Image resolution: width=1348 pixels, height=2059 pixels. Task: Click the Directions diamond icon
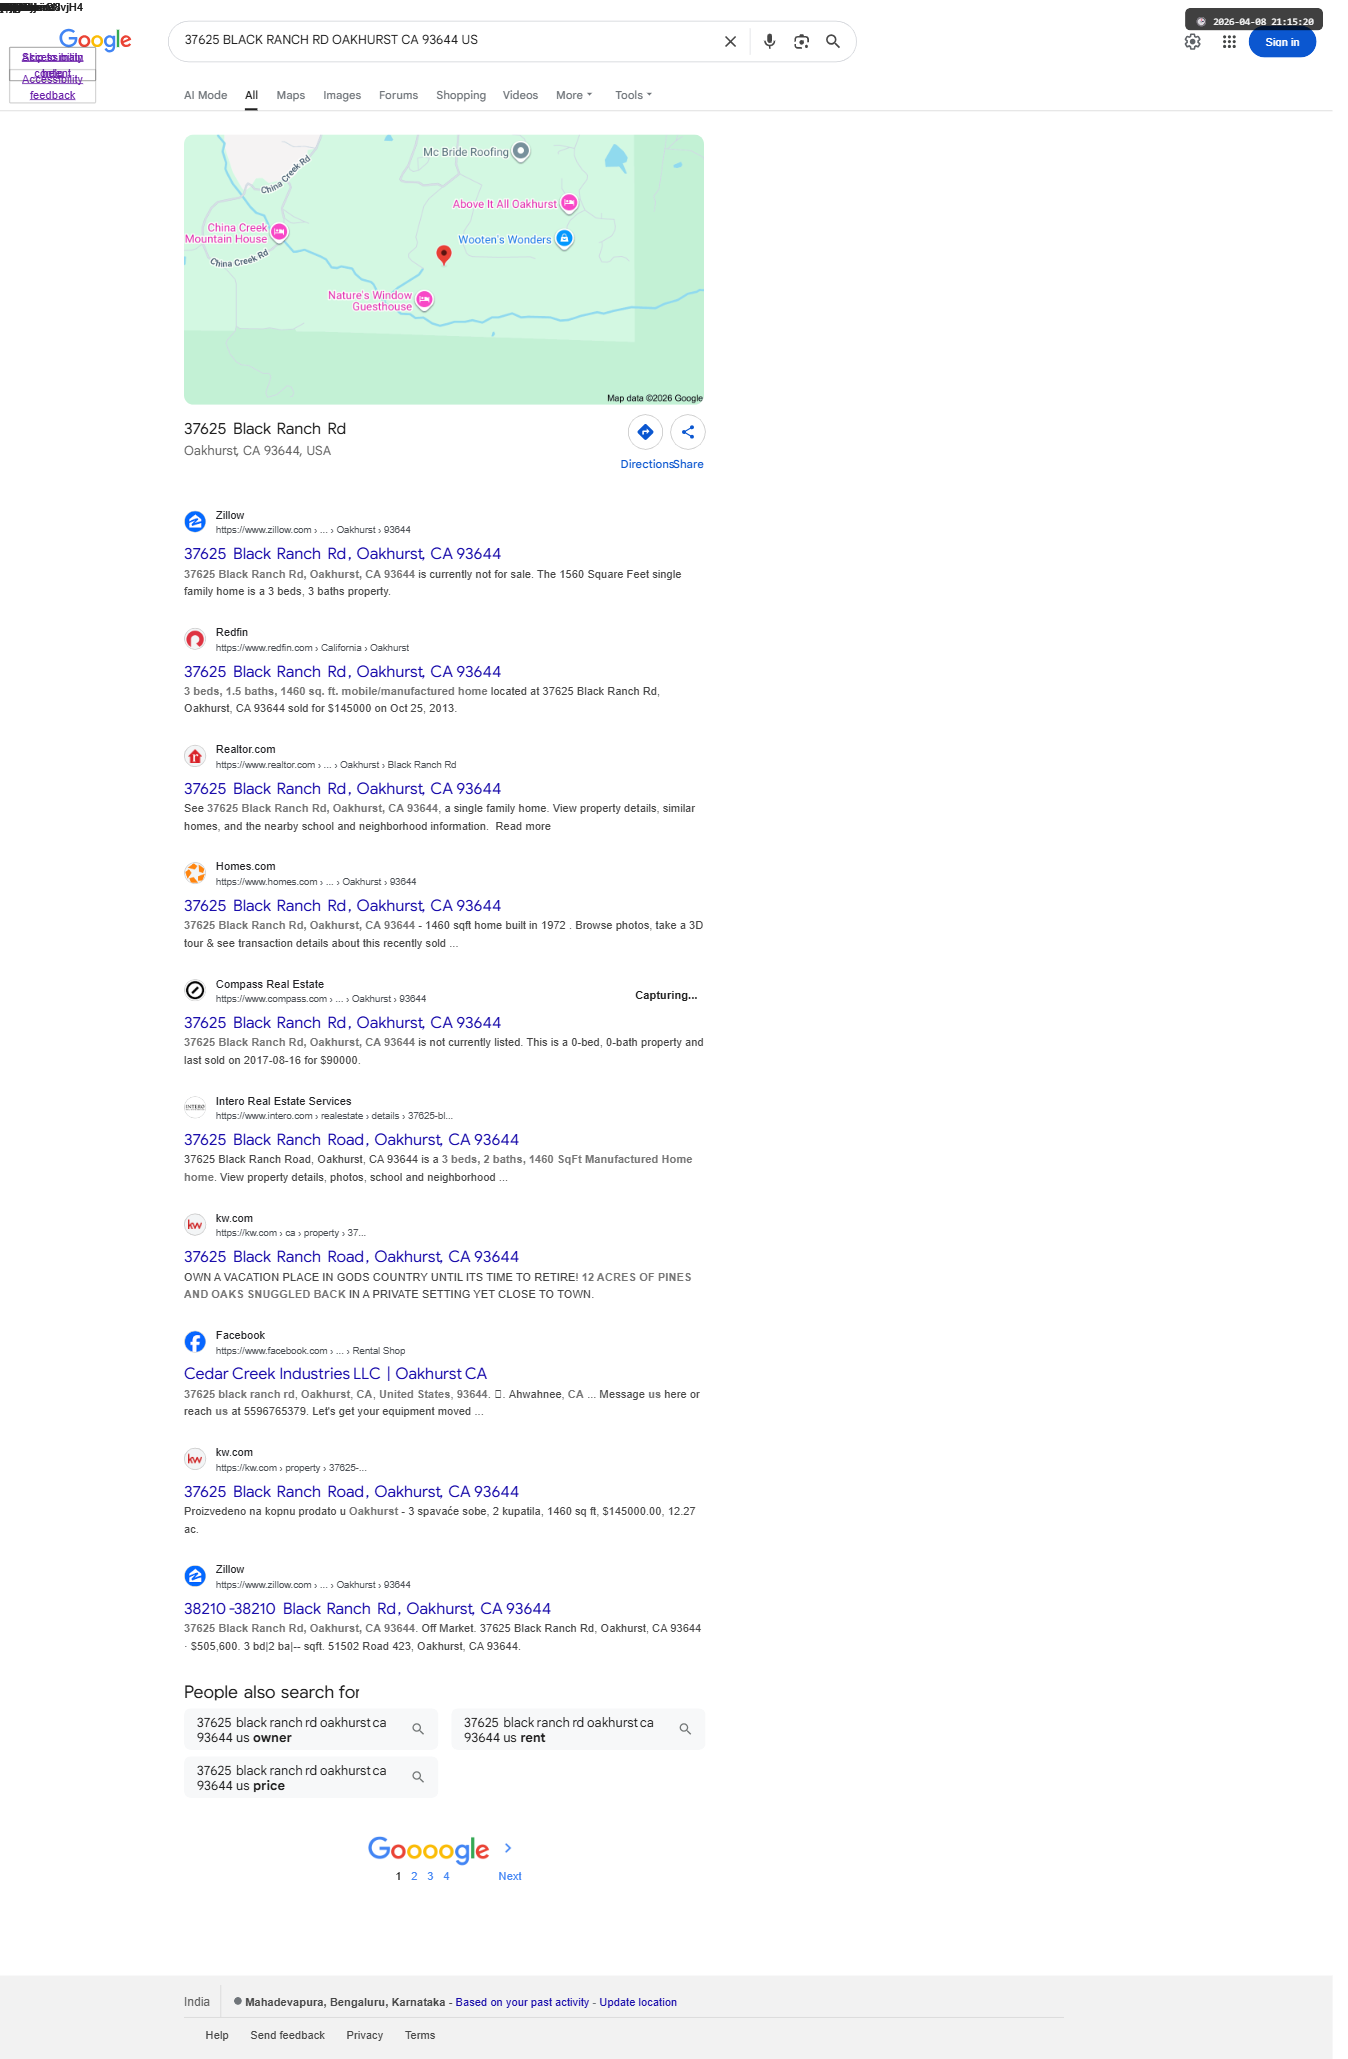(x=645, y=432)
